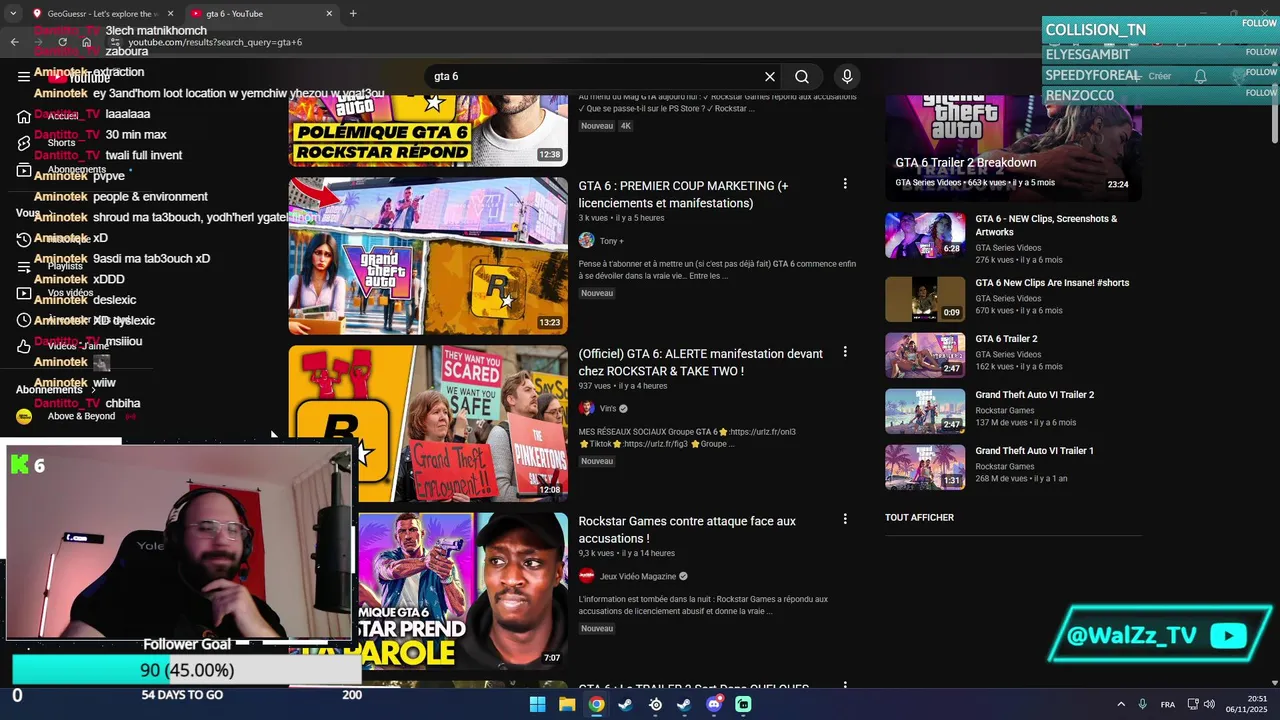The width and height of the screenshot is (1280, 720).
Task: Open YouTube notifications bell
Action: click(x=1201, y=76)
